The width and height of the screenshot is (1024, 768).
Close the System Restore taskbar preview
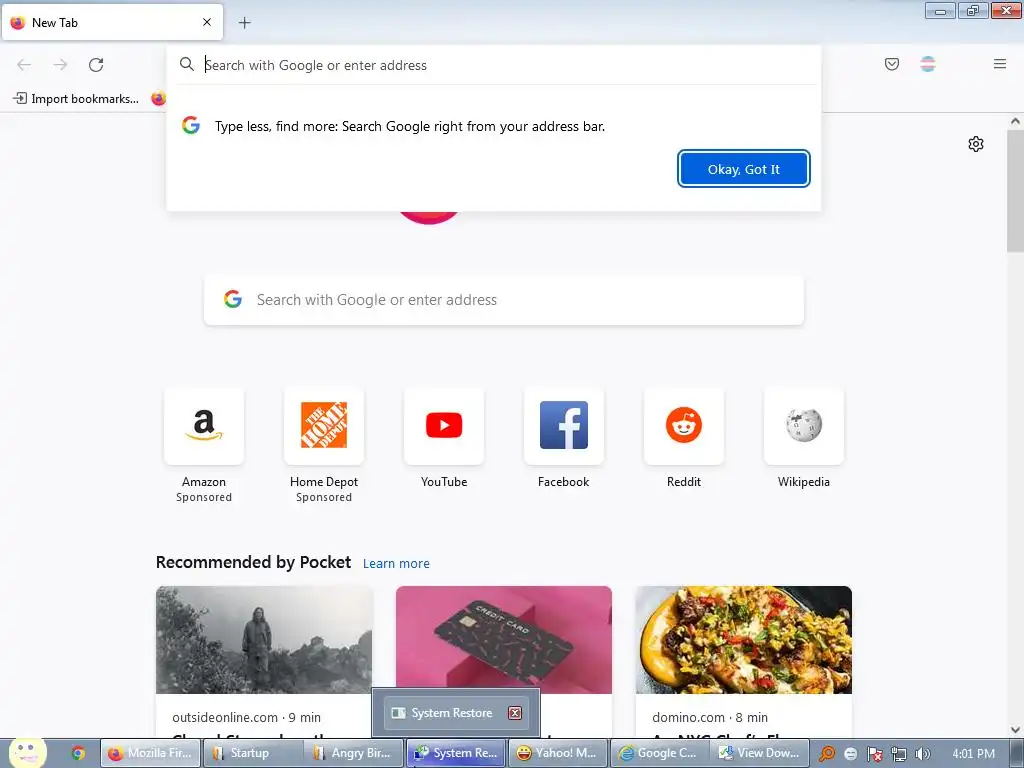(515, 713)
